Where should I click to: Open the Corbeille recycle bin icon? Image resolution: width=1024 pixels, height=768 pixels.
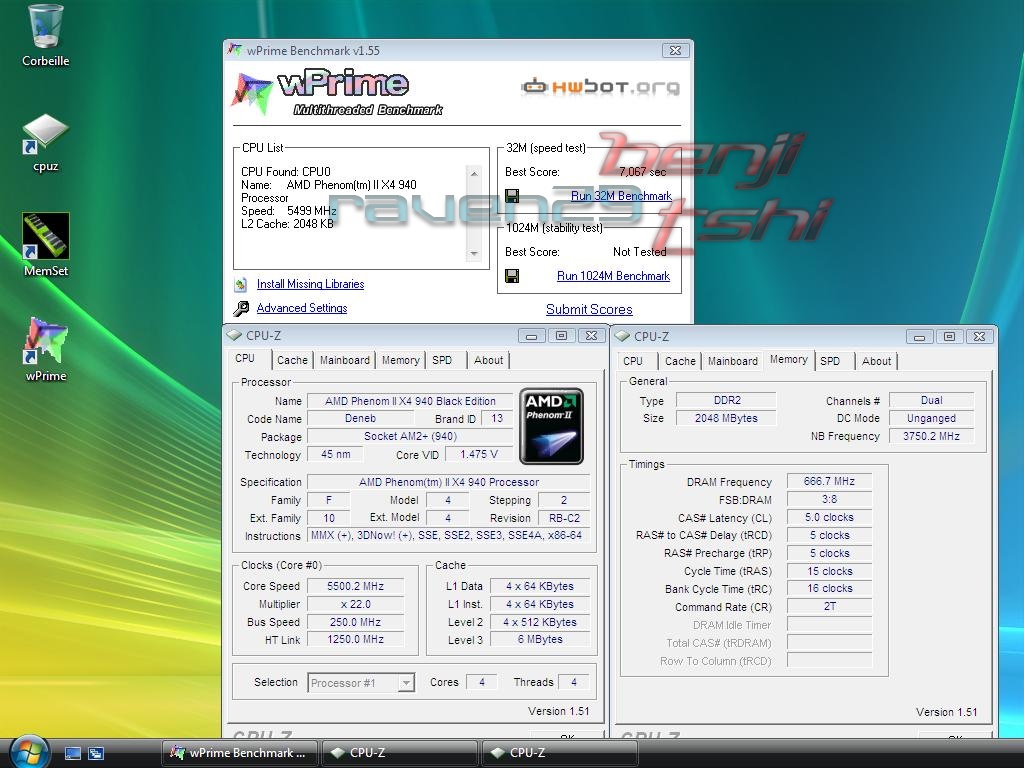click(x=45, y=27)
